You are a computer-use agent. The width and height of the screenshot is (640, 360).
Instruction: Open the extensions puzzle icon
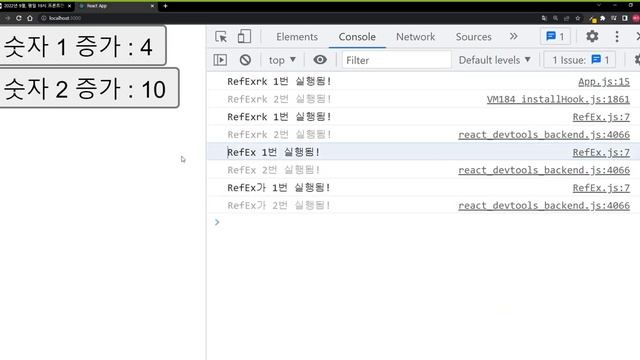click(602, 18)
